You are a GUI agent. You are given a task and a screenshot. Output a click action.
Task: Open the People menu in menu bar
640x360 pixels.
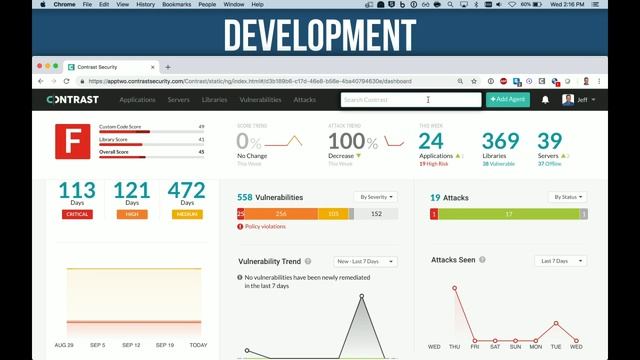(207, 4)
